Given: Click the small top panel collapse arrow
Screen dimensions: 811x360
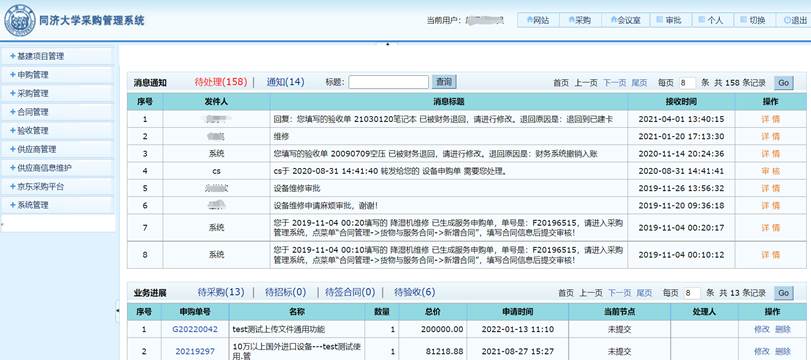Looking at the screenshot, I should (x=388, y=44).
